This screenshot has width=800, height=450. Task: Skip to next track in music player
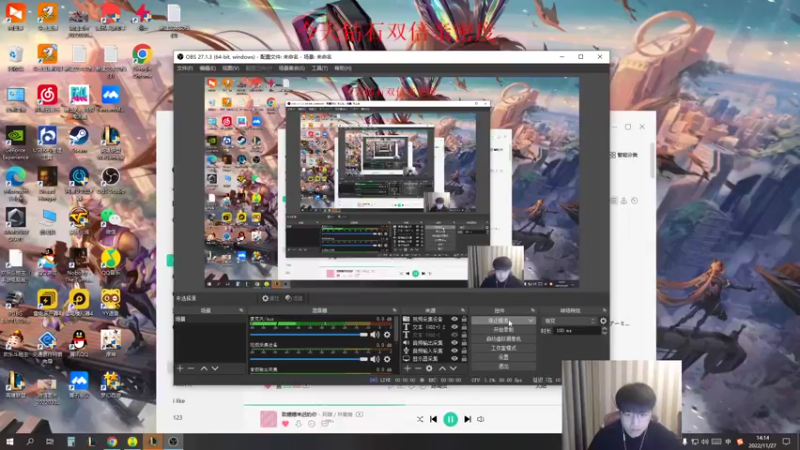pyautogui.click(x=467, y=419)
